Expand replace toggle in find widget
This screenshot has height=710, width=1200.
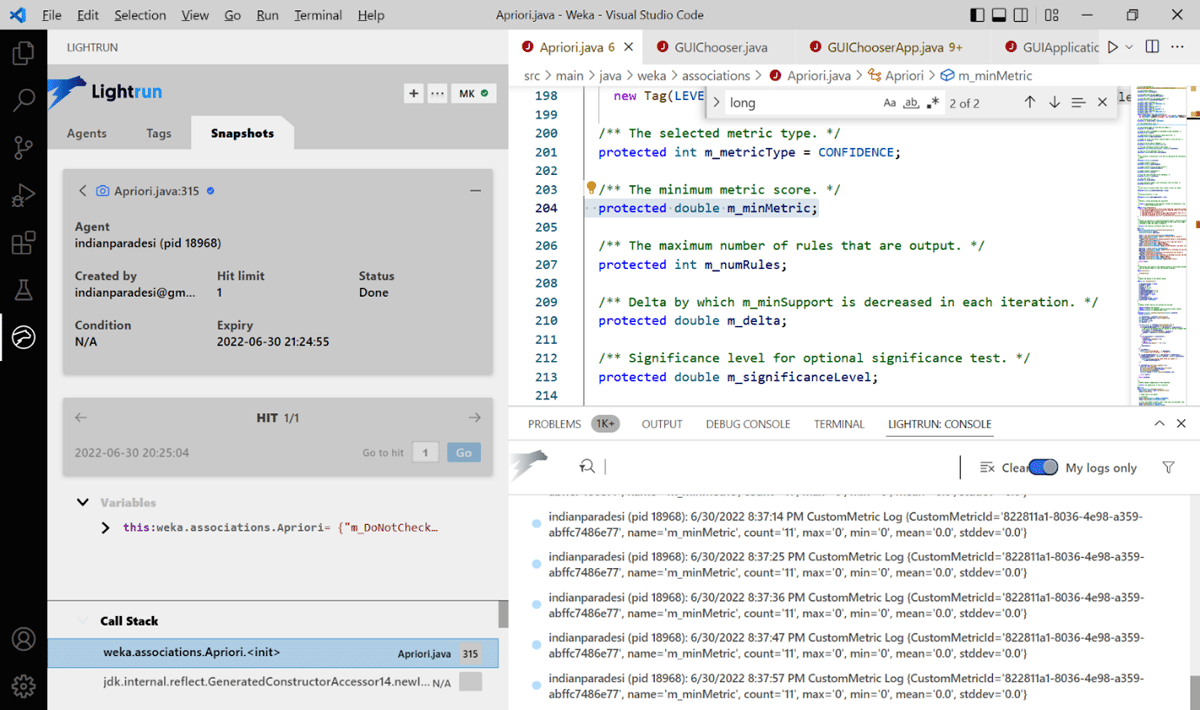[x=716, y=103]
